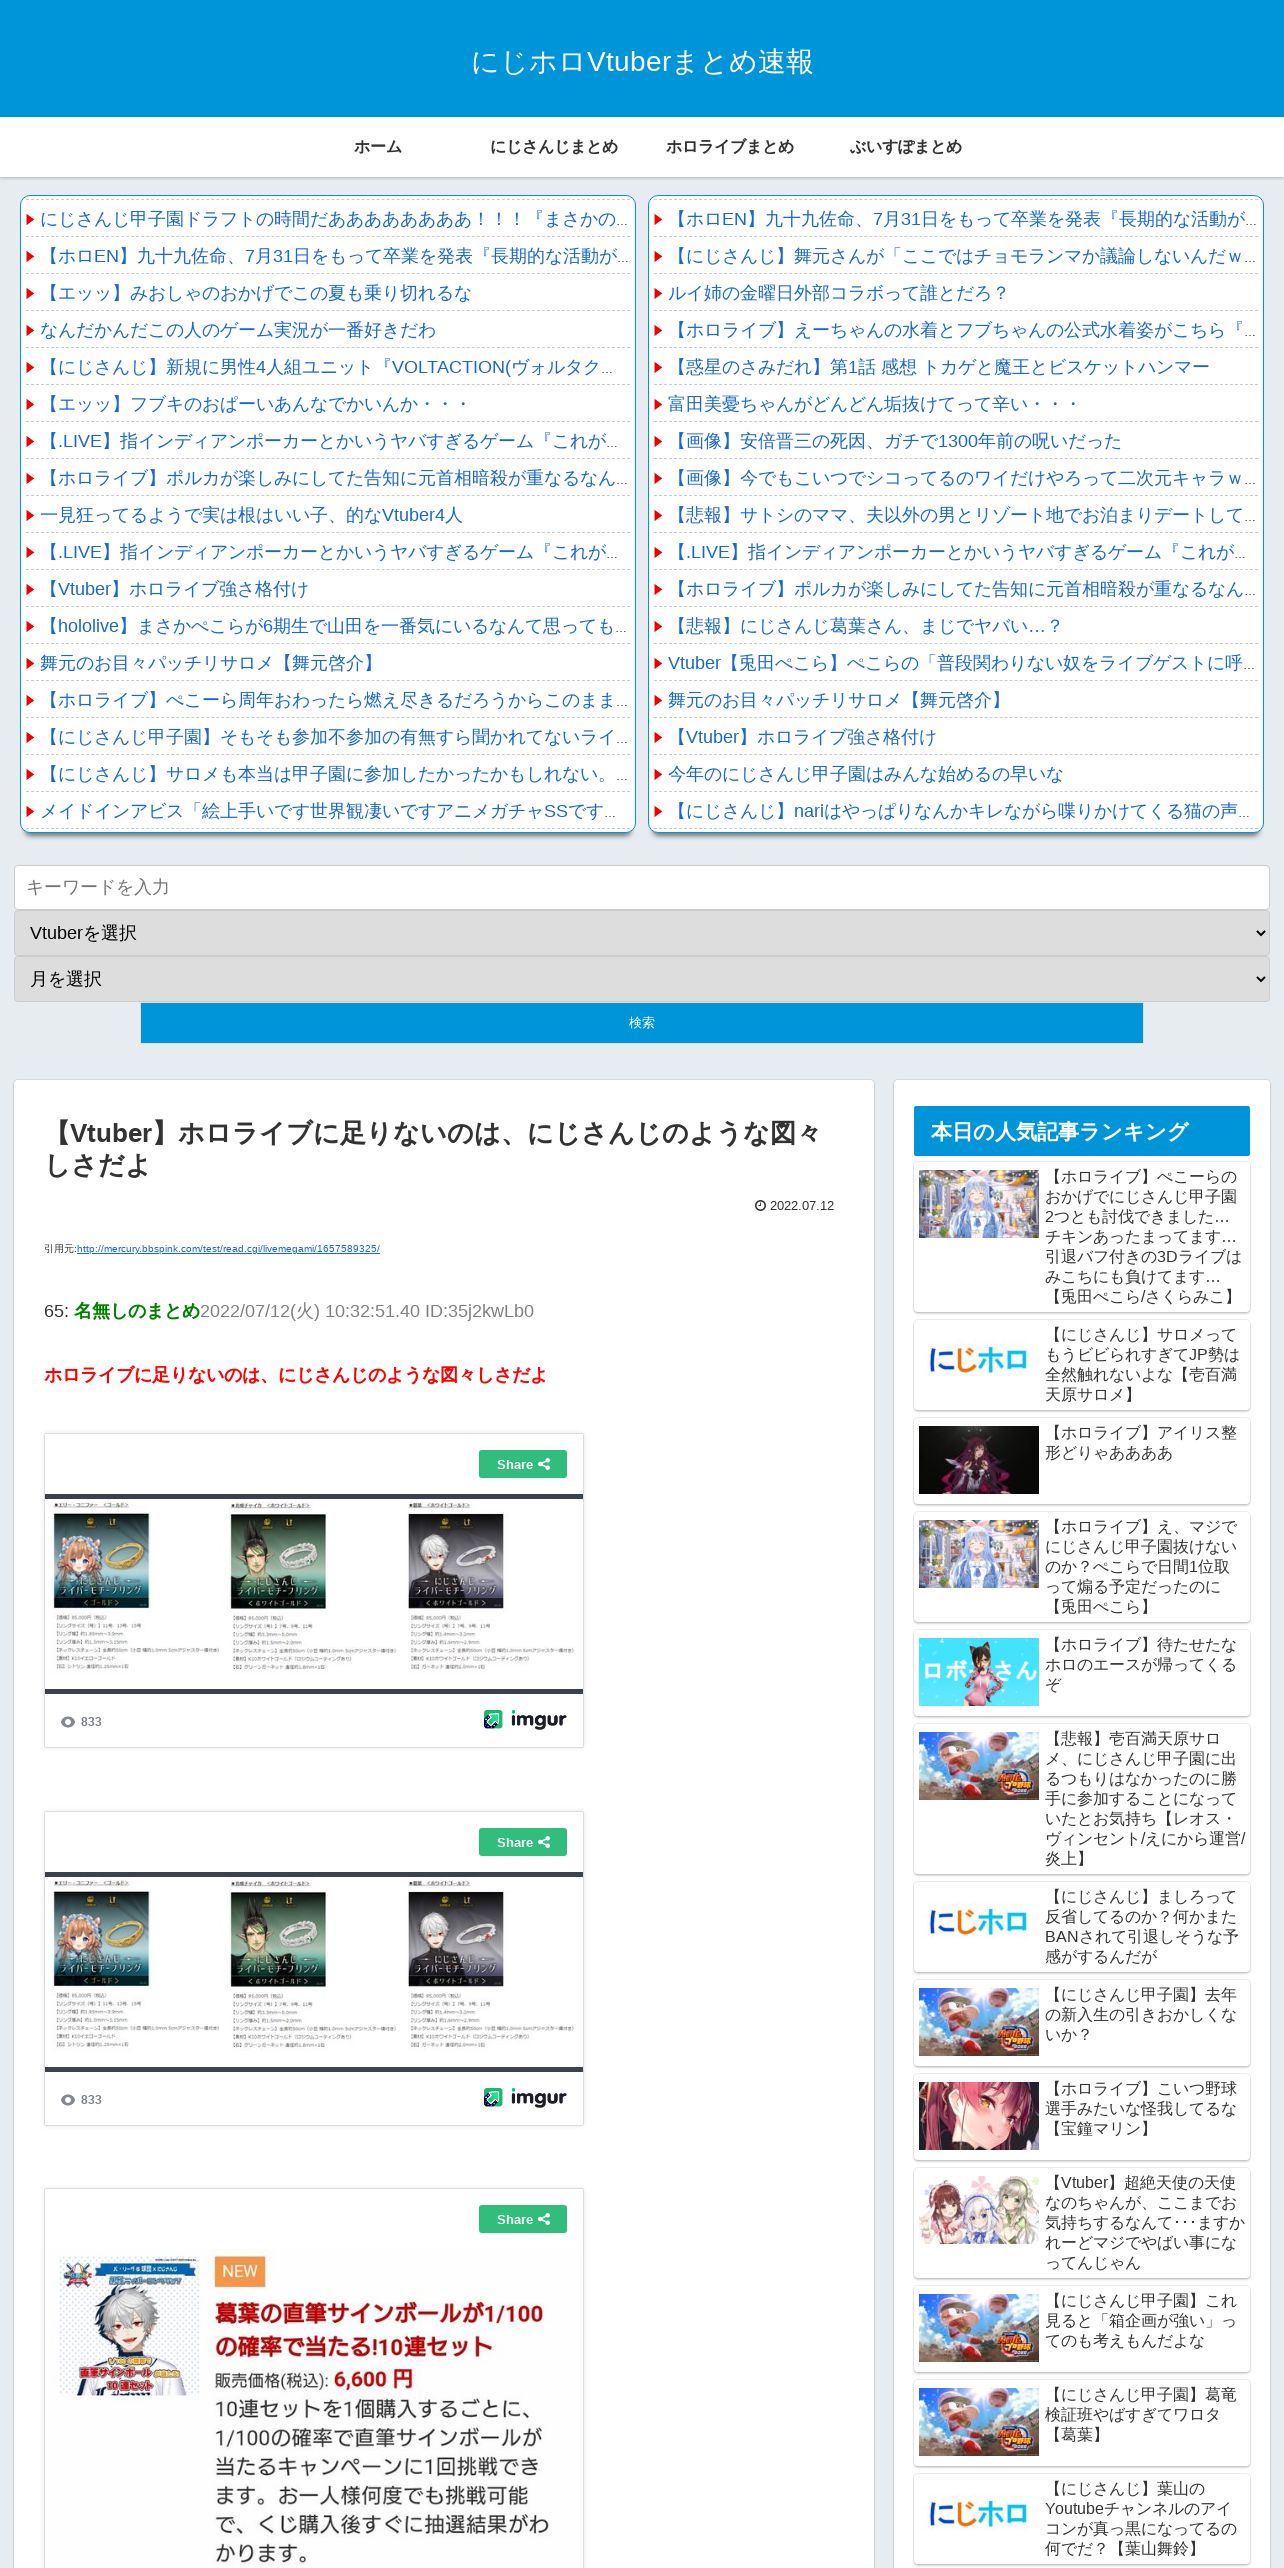The height and width of the screenshot is (2568, 1284).
Task: Click the 一見狂ってるようで実は根はいい子 link
Action: pyautogui.click(x=251, y=515)
